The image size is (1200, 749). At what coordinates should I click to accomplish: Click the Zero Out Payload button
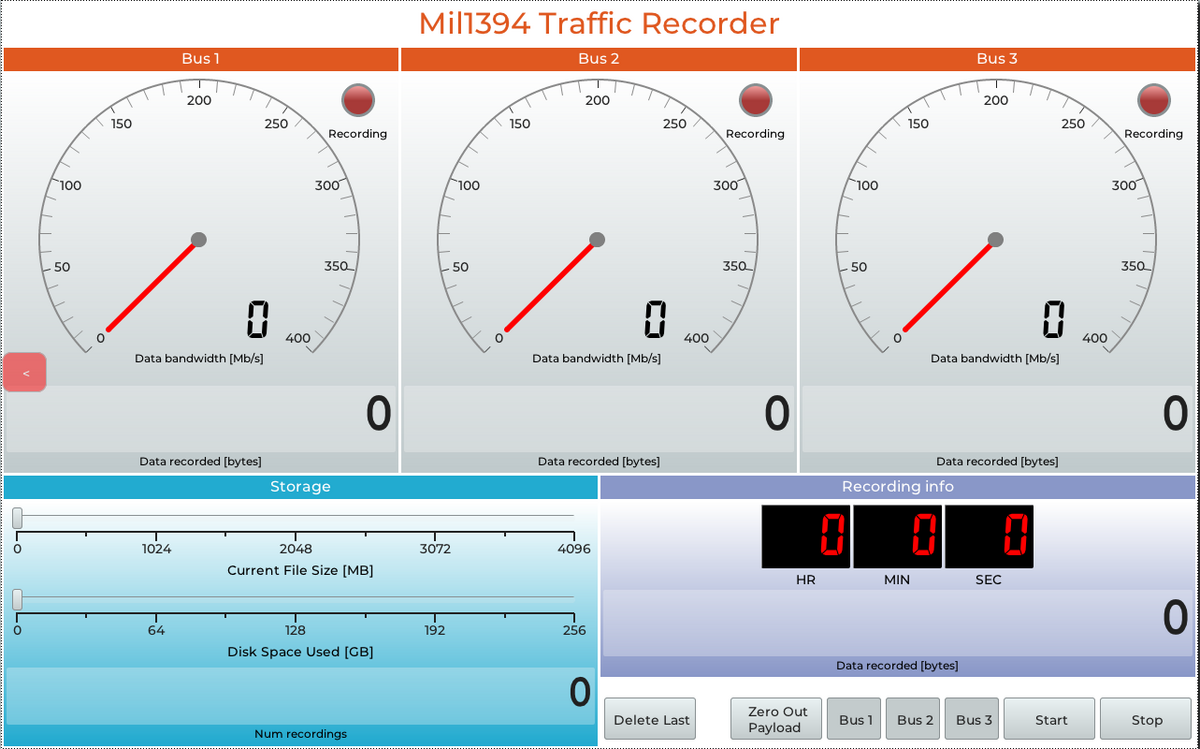click(x=776, y=719)
